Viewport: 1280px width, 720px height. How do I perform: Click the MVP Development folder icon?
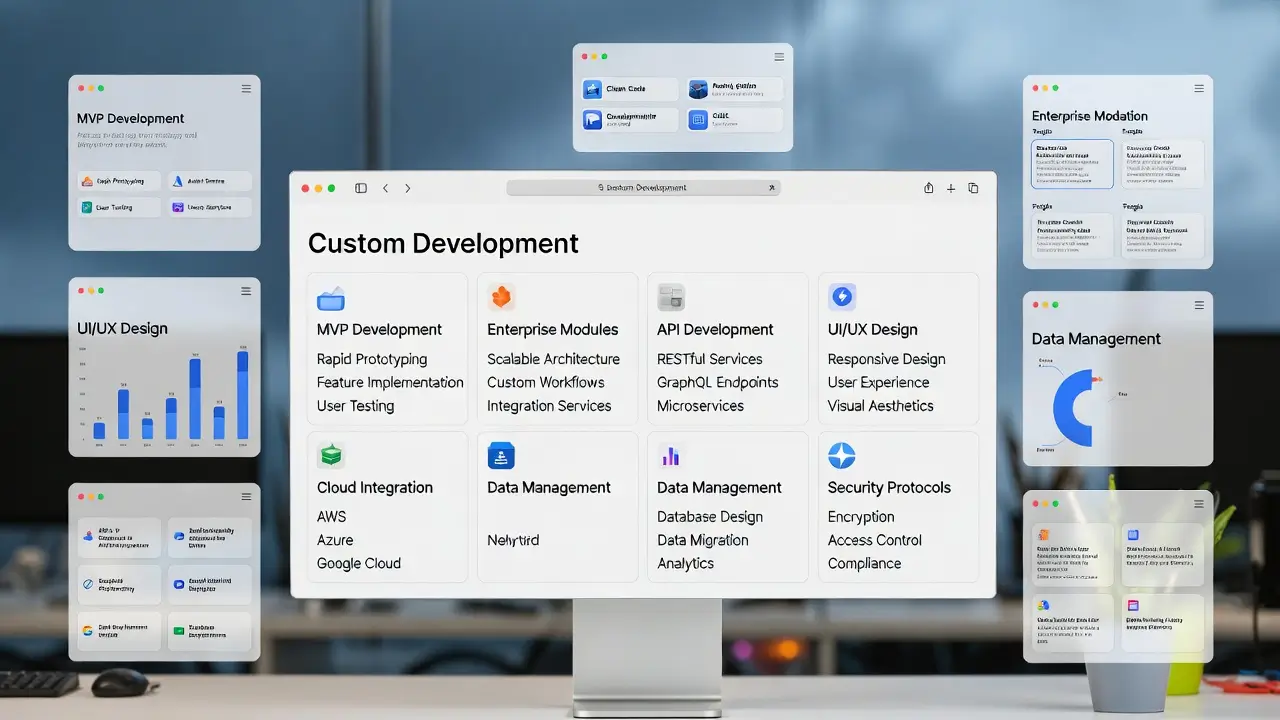[330, 298]
